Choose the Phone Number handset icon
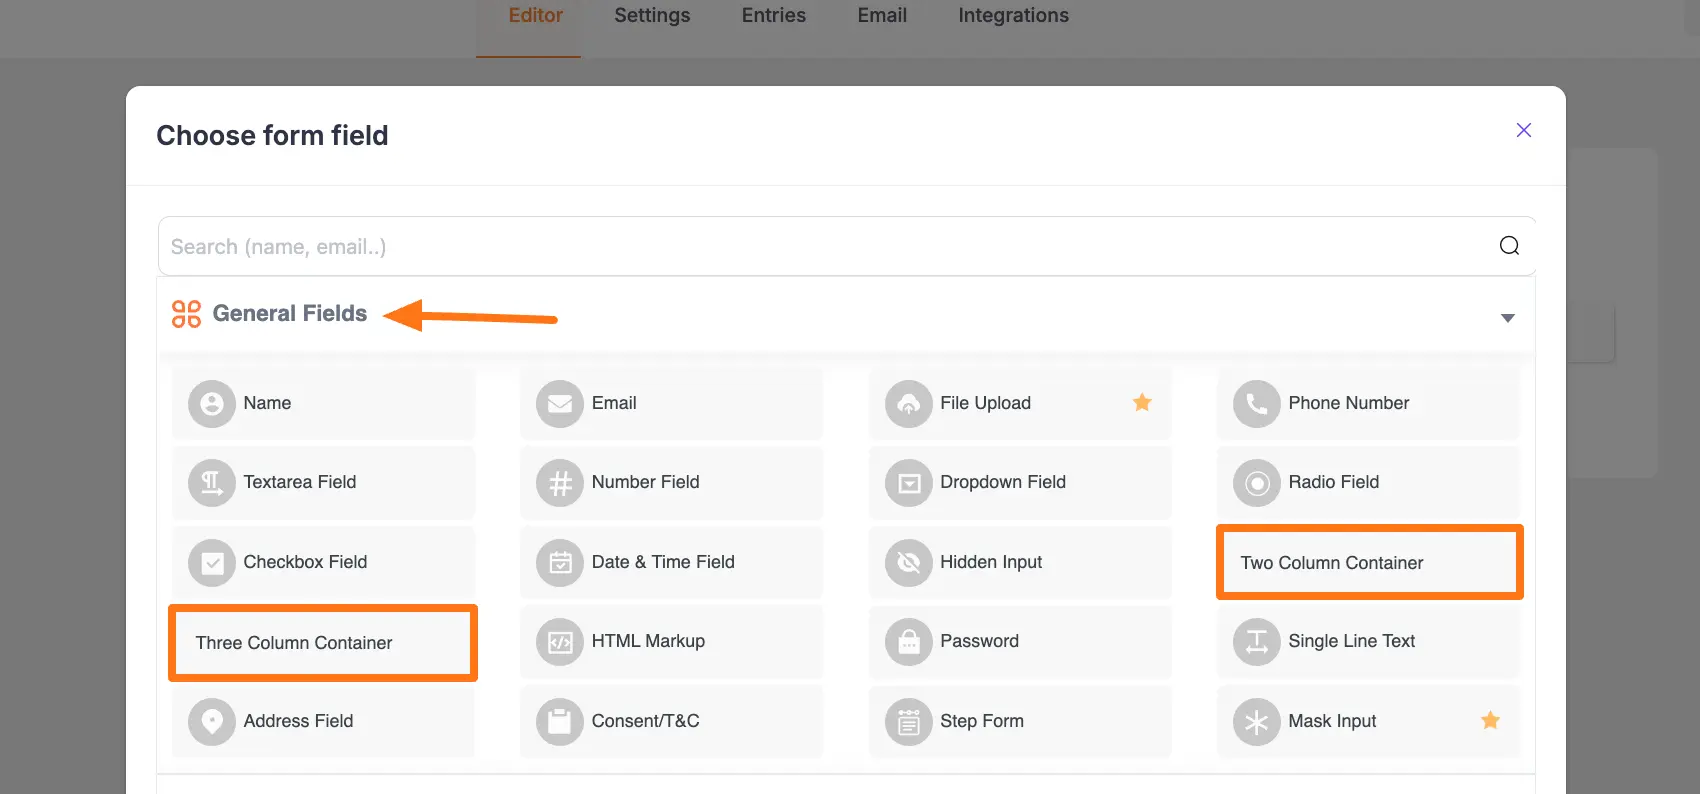This screenshot has width=1700, height=794. click(x=1256, y=404)
